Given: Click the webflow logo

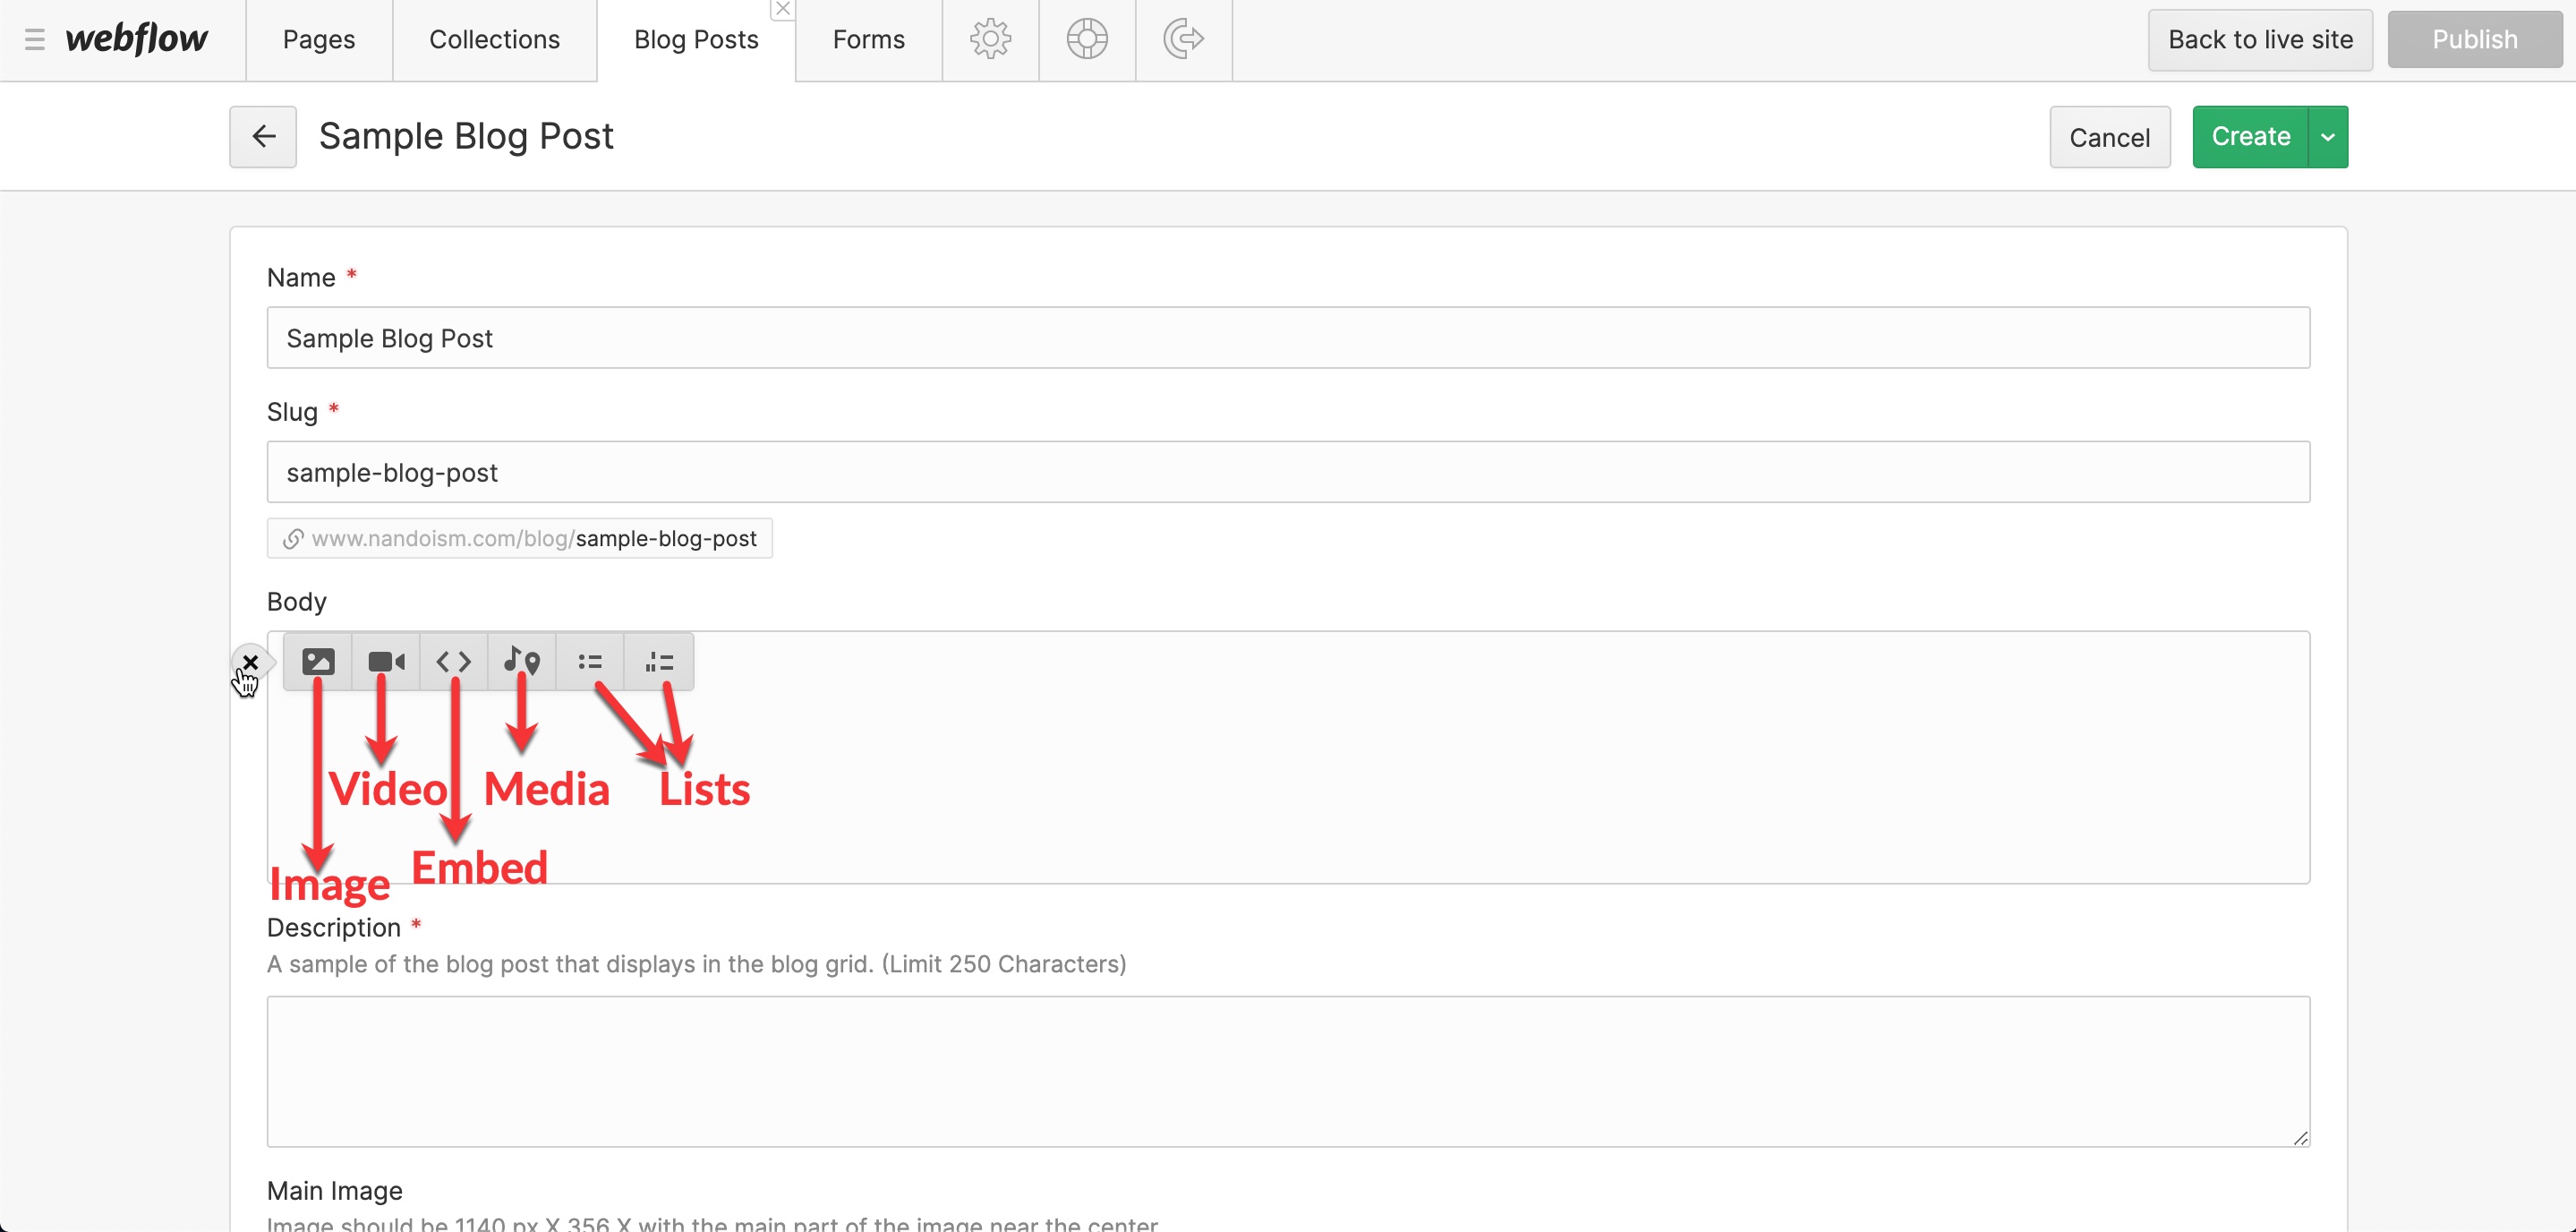Looking at the screenshot, I should pos(137,39).
